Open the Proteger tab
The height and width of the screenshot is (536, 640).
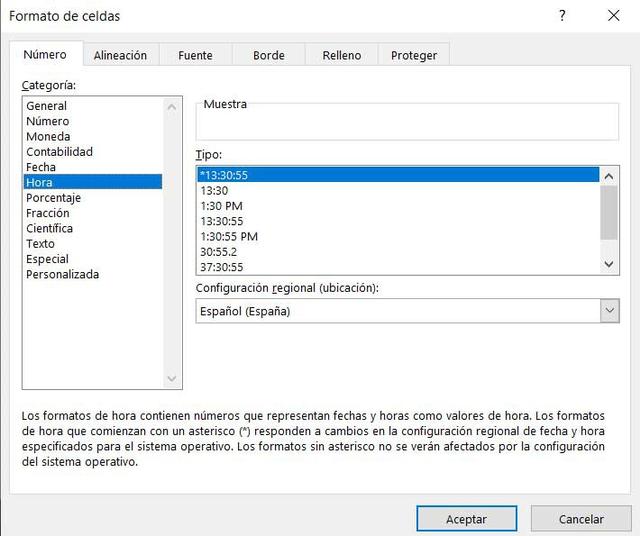coord(414,55)
